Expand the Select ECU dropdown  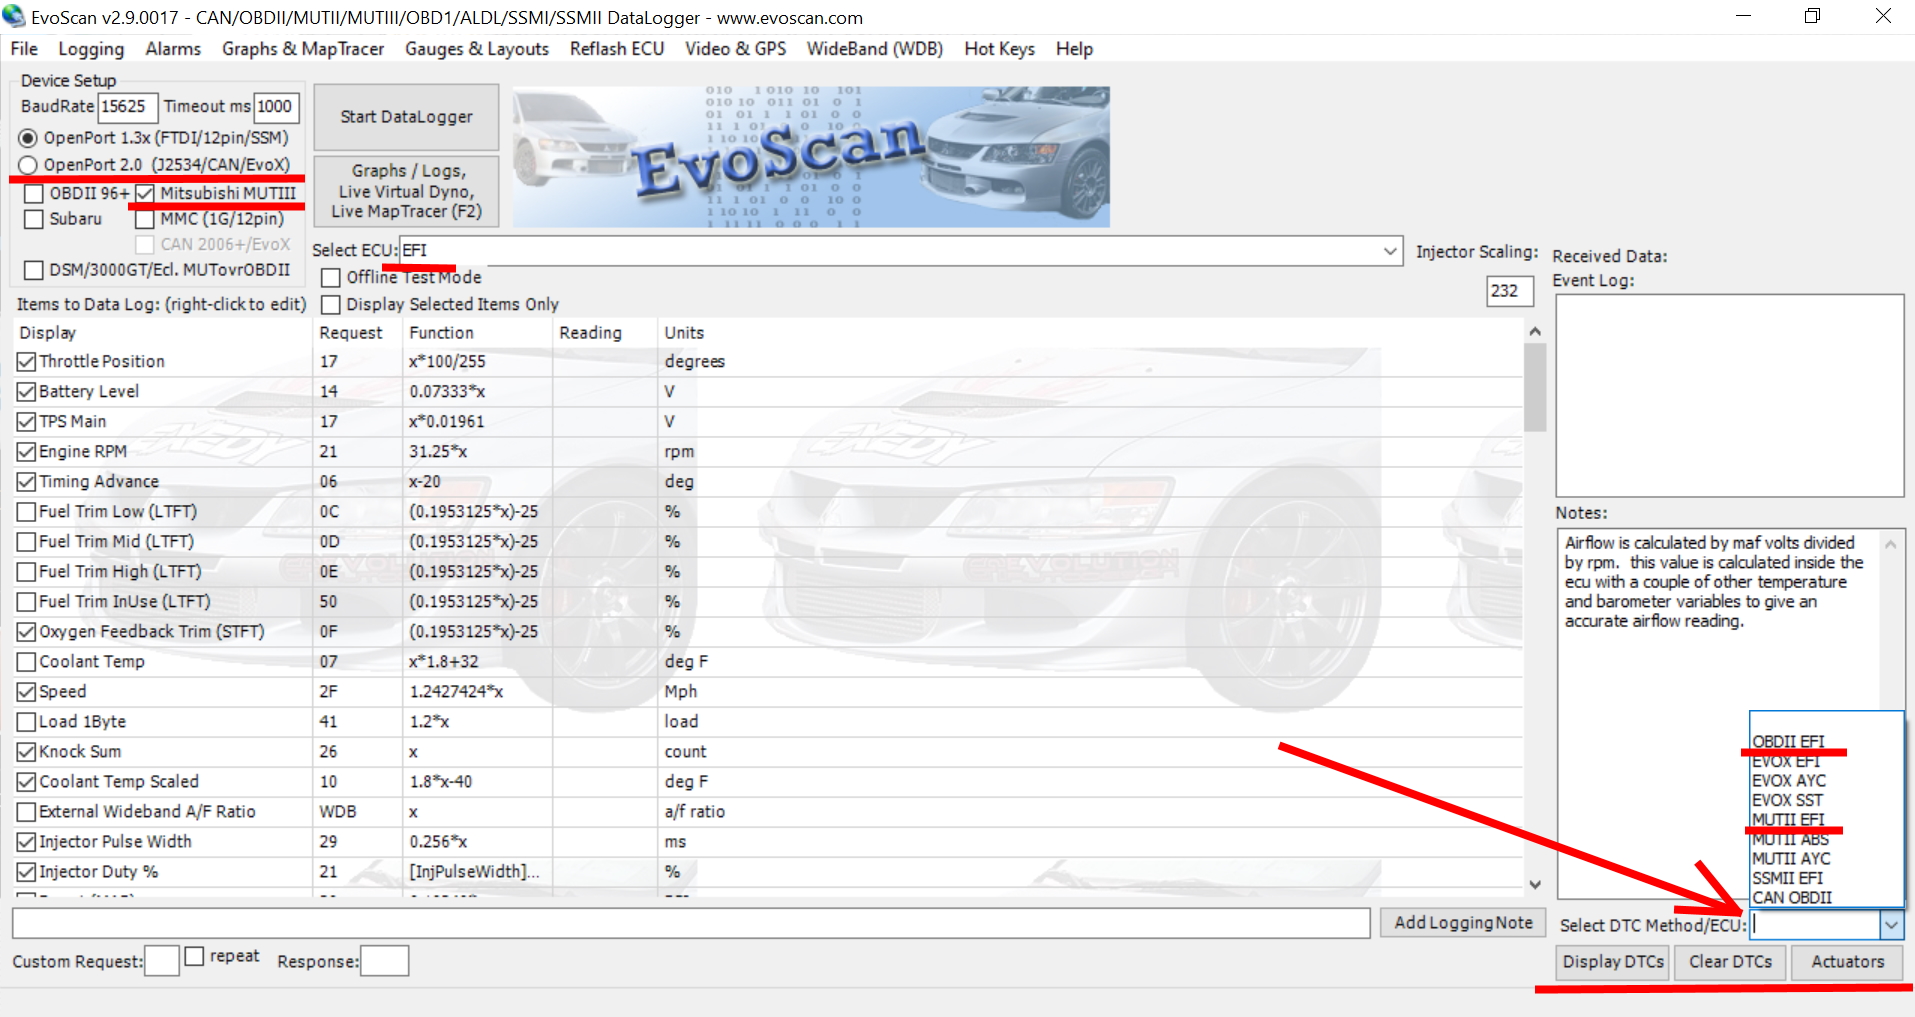click(1390, 251)
